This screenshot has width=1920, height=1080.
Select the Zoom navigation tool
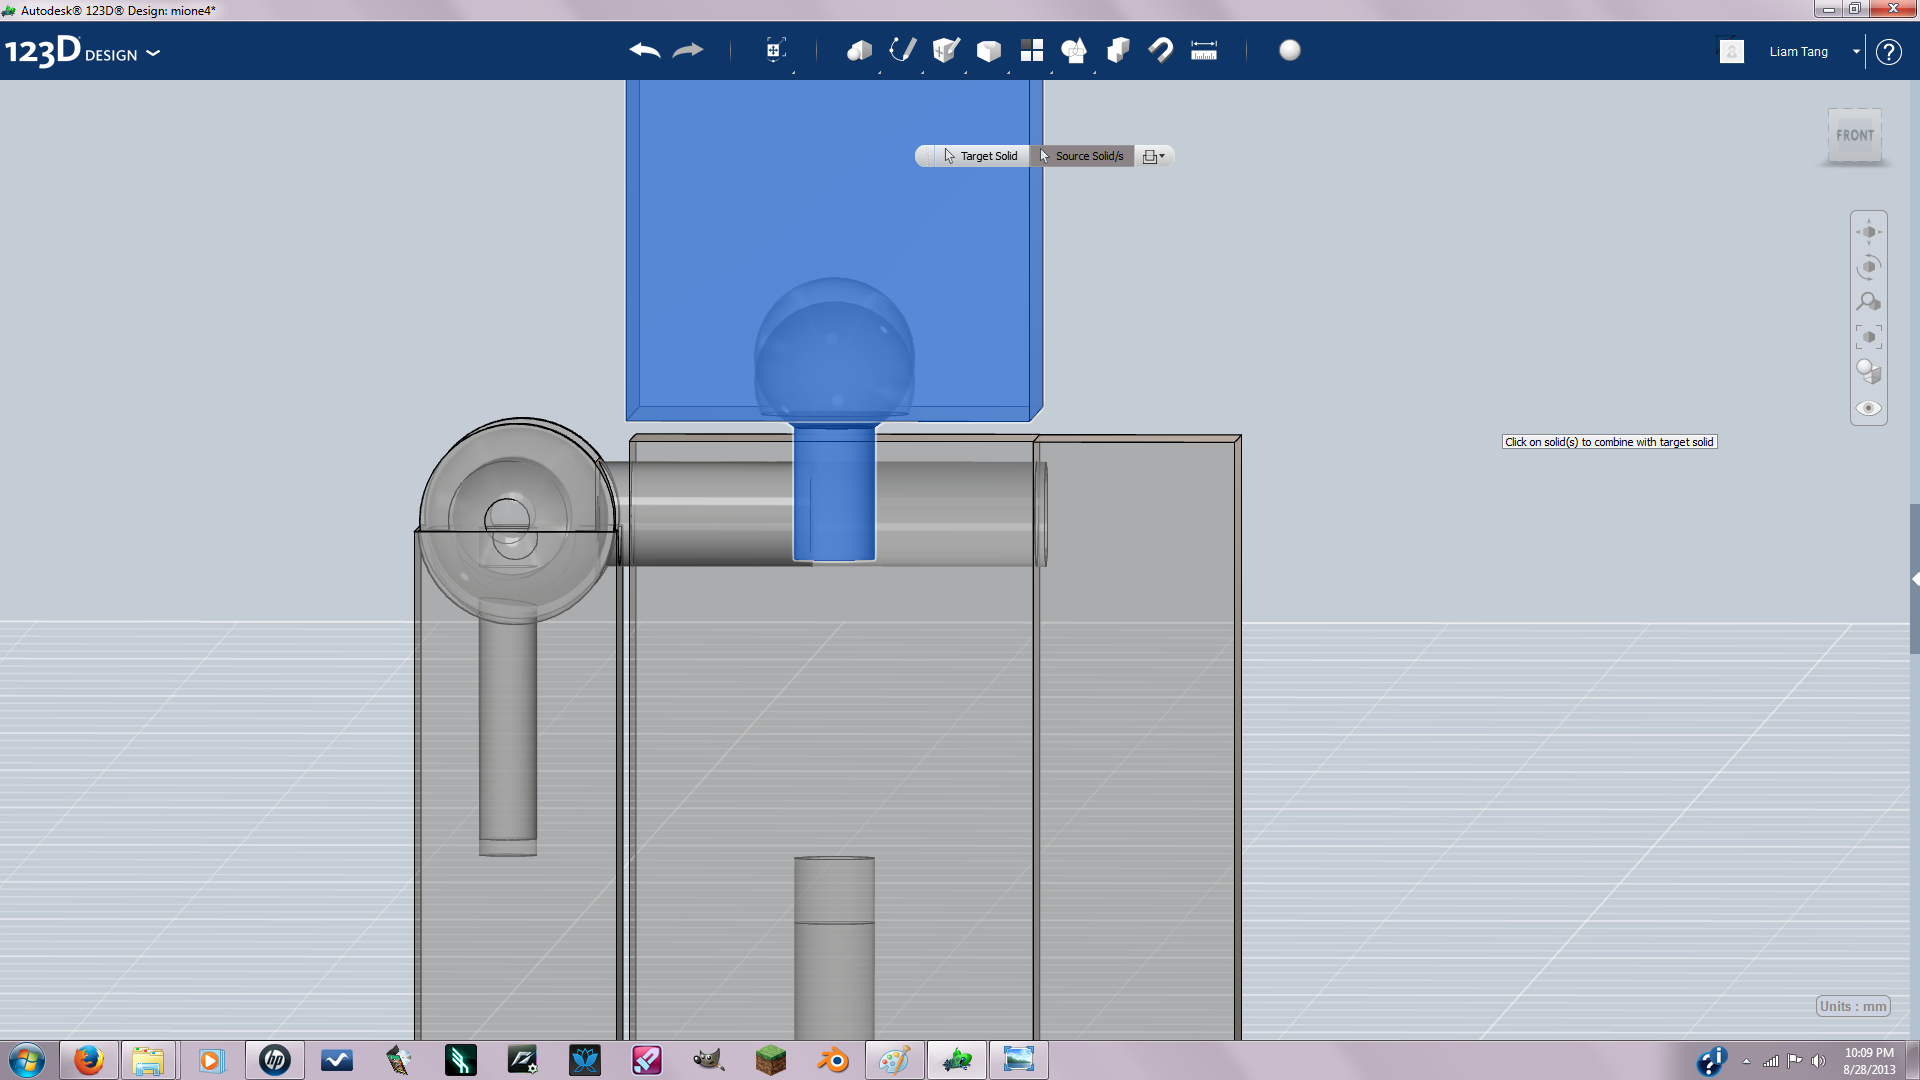[x=1868, y=302]
